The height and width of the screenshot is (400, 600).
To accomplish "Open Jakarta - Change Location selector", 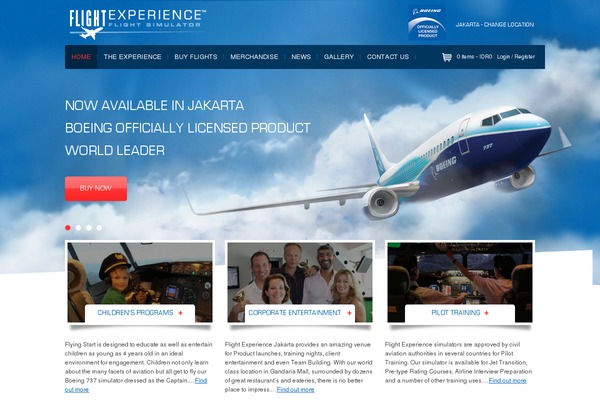I will tap(495, 24).
